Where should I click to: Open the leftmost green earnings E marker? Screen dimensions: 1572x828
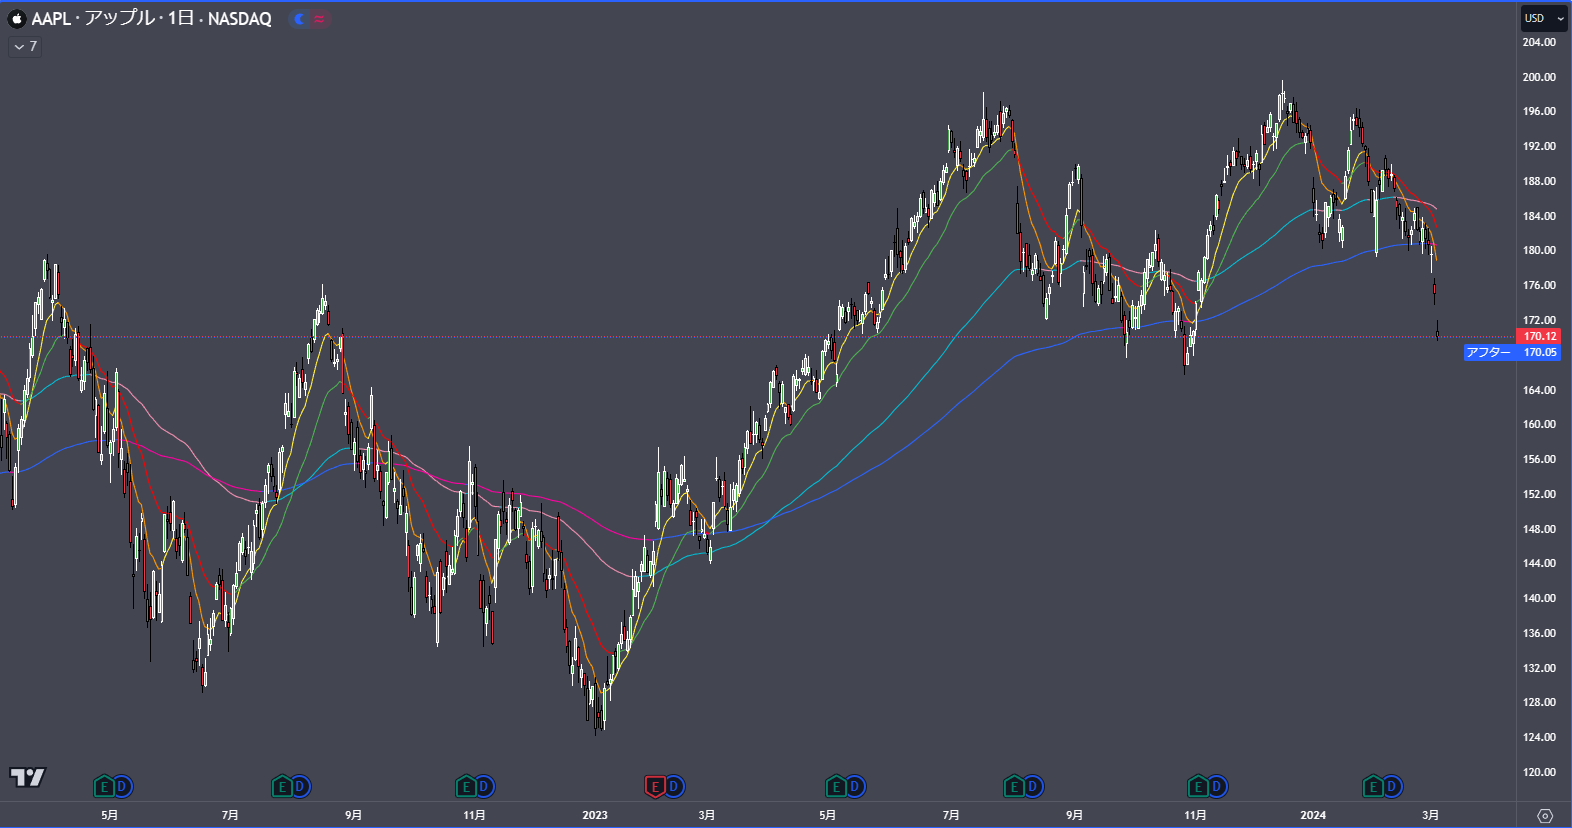tap(103, 787)
